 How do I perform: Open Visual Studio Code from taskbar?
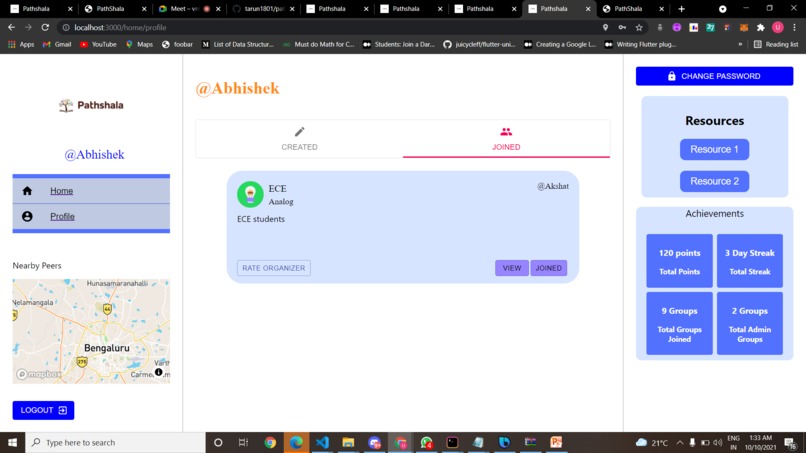(322, 442)
